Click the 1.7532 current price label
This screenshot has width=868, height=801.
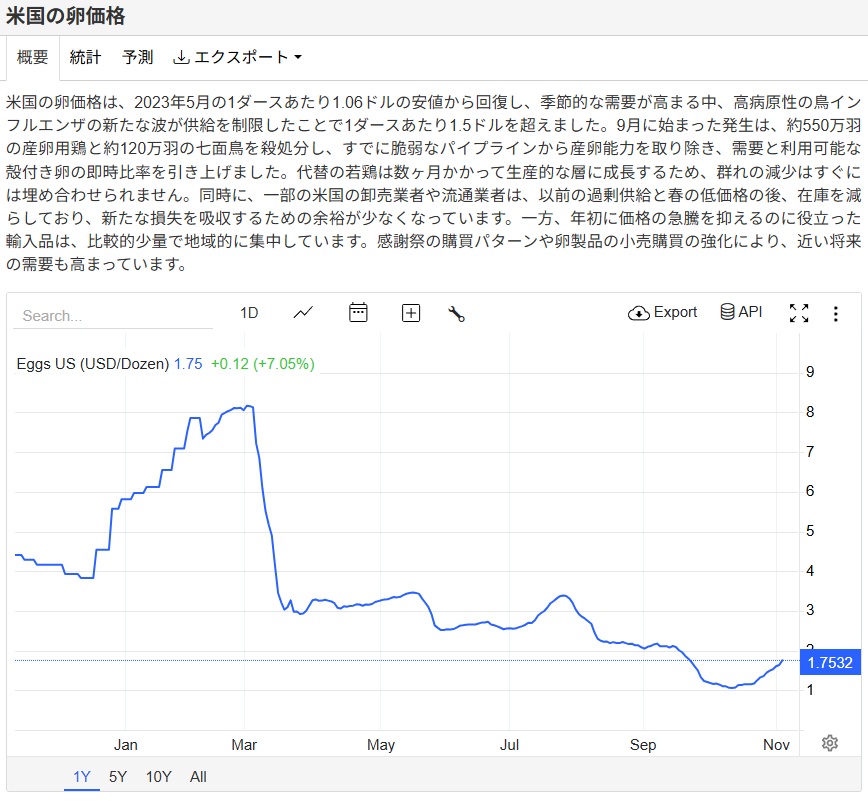point(830,661)
